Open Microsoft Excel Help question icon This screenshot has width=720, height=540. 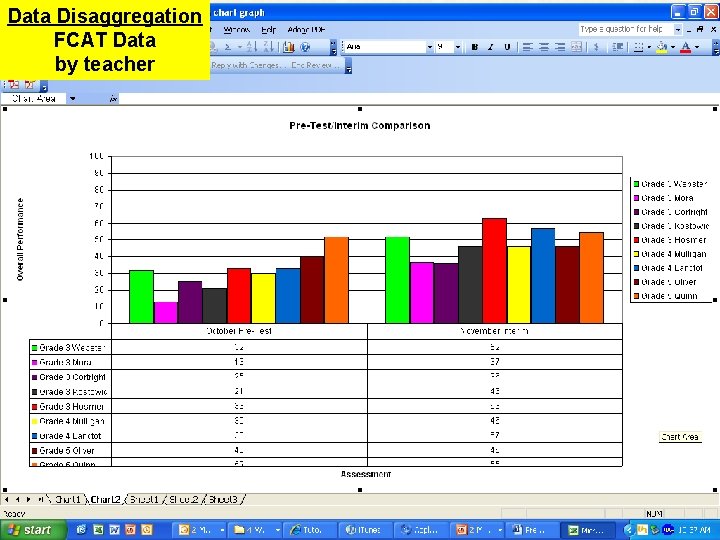click(305, 47)
